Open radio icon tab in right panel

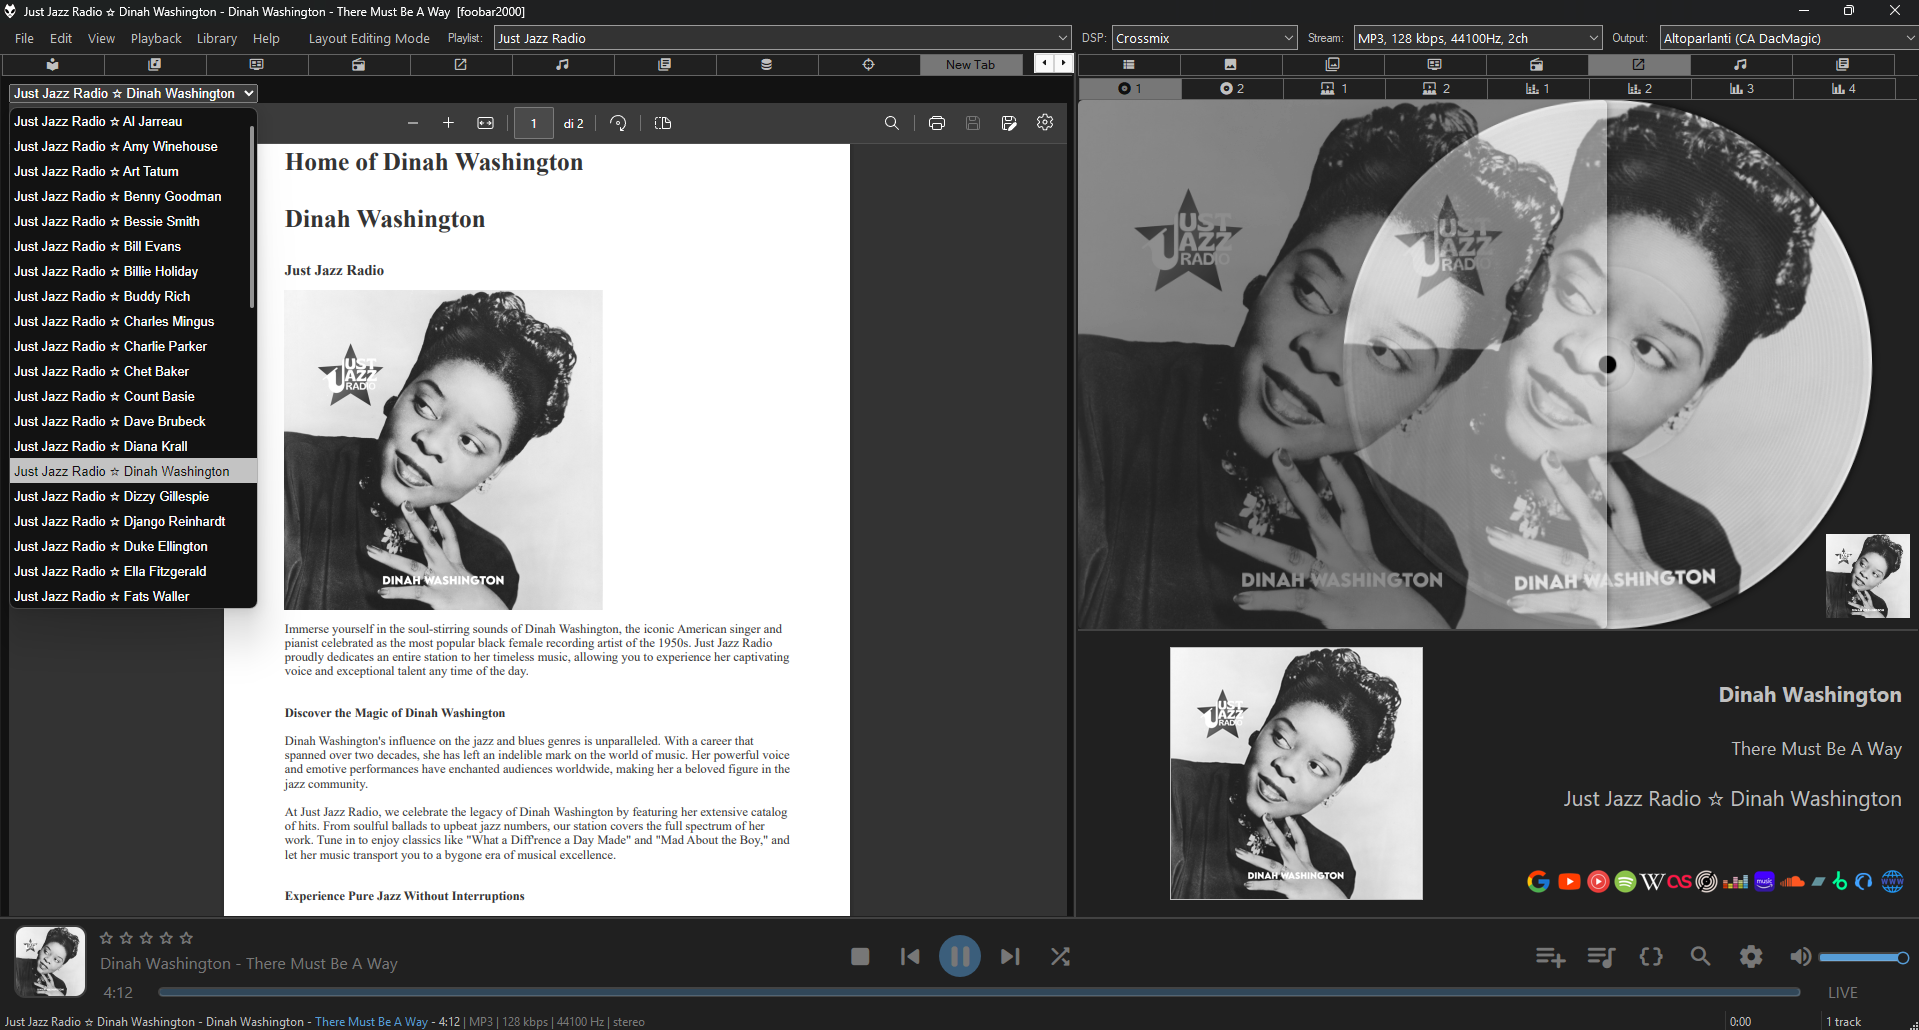1536,64
